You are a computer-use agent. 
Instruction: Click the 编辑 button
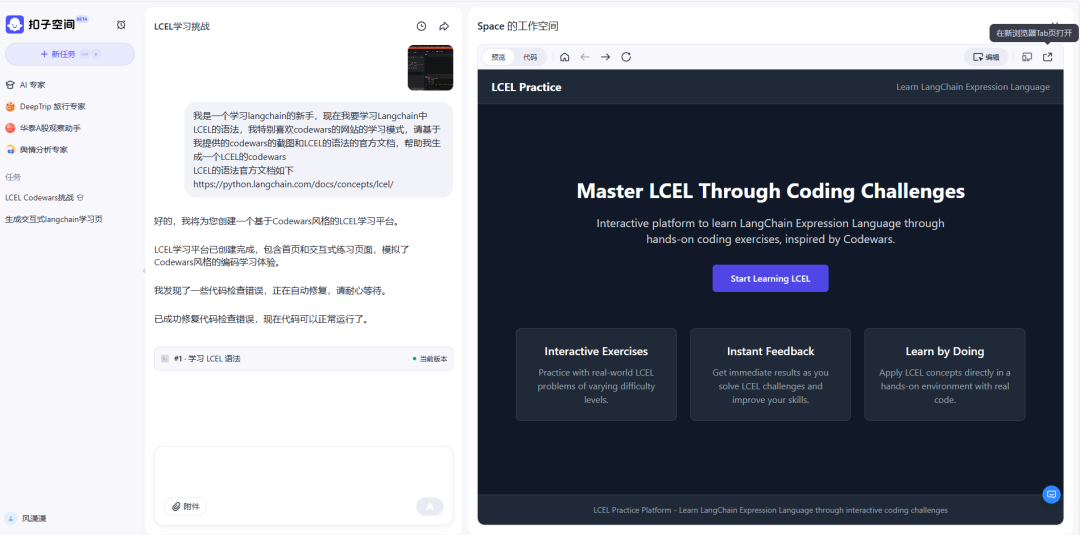coord(986,57)
